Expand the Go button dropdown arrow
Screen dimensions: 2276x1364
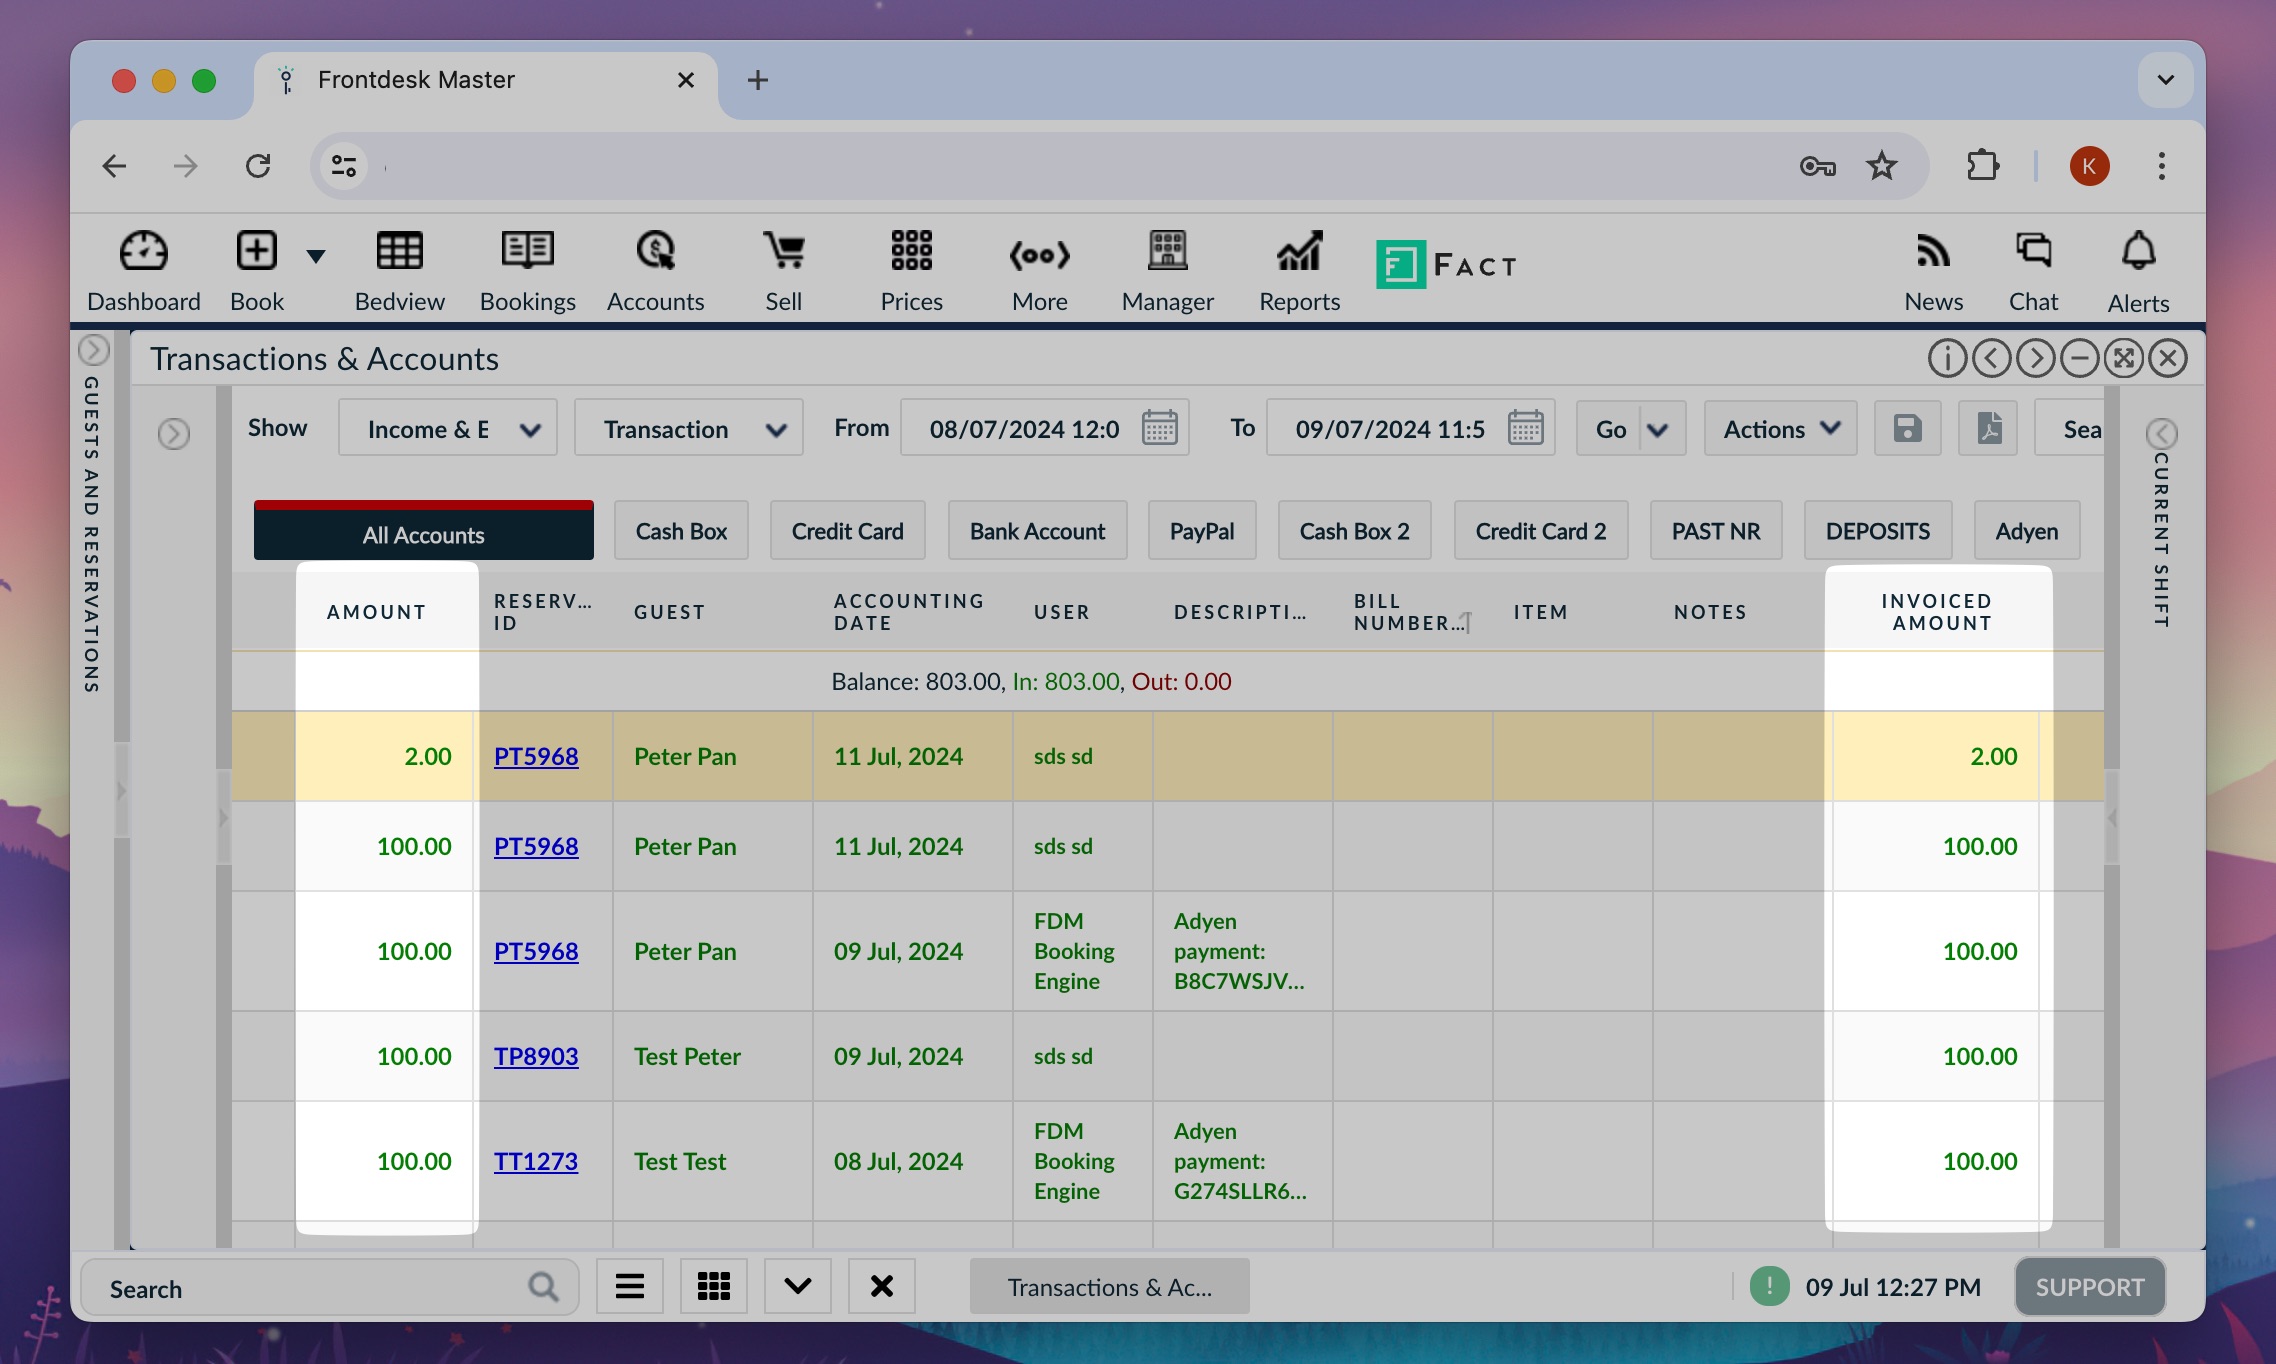click(x=1658, y=429)
